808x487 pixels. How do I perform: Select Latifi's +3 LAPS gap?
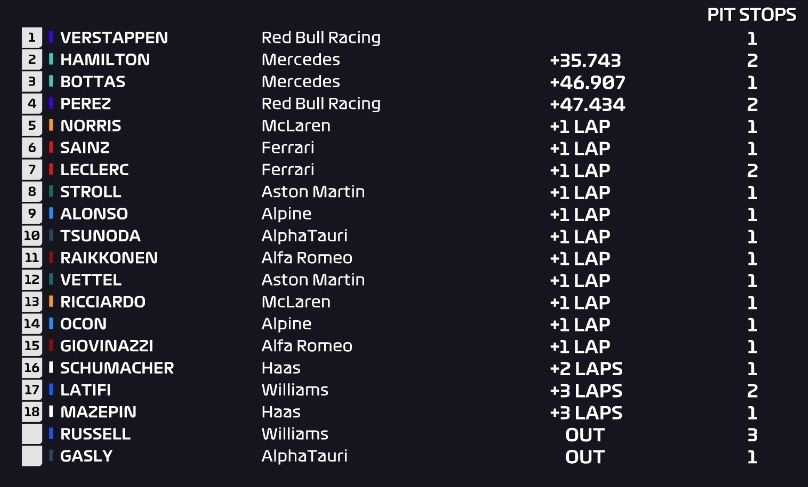[586, 391]
